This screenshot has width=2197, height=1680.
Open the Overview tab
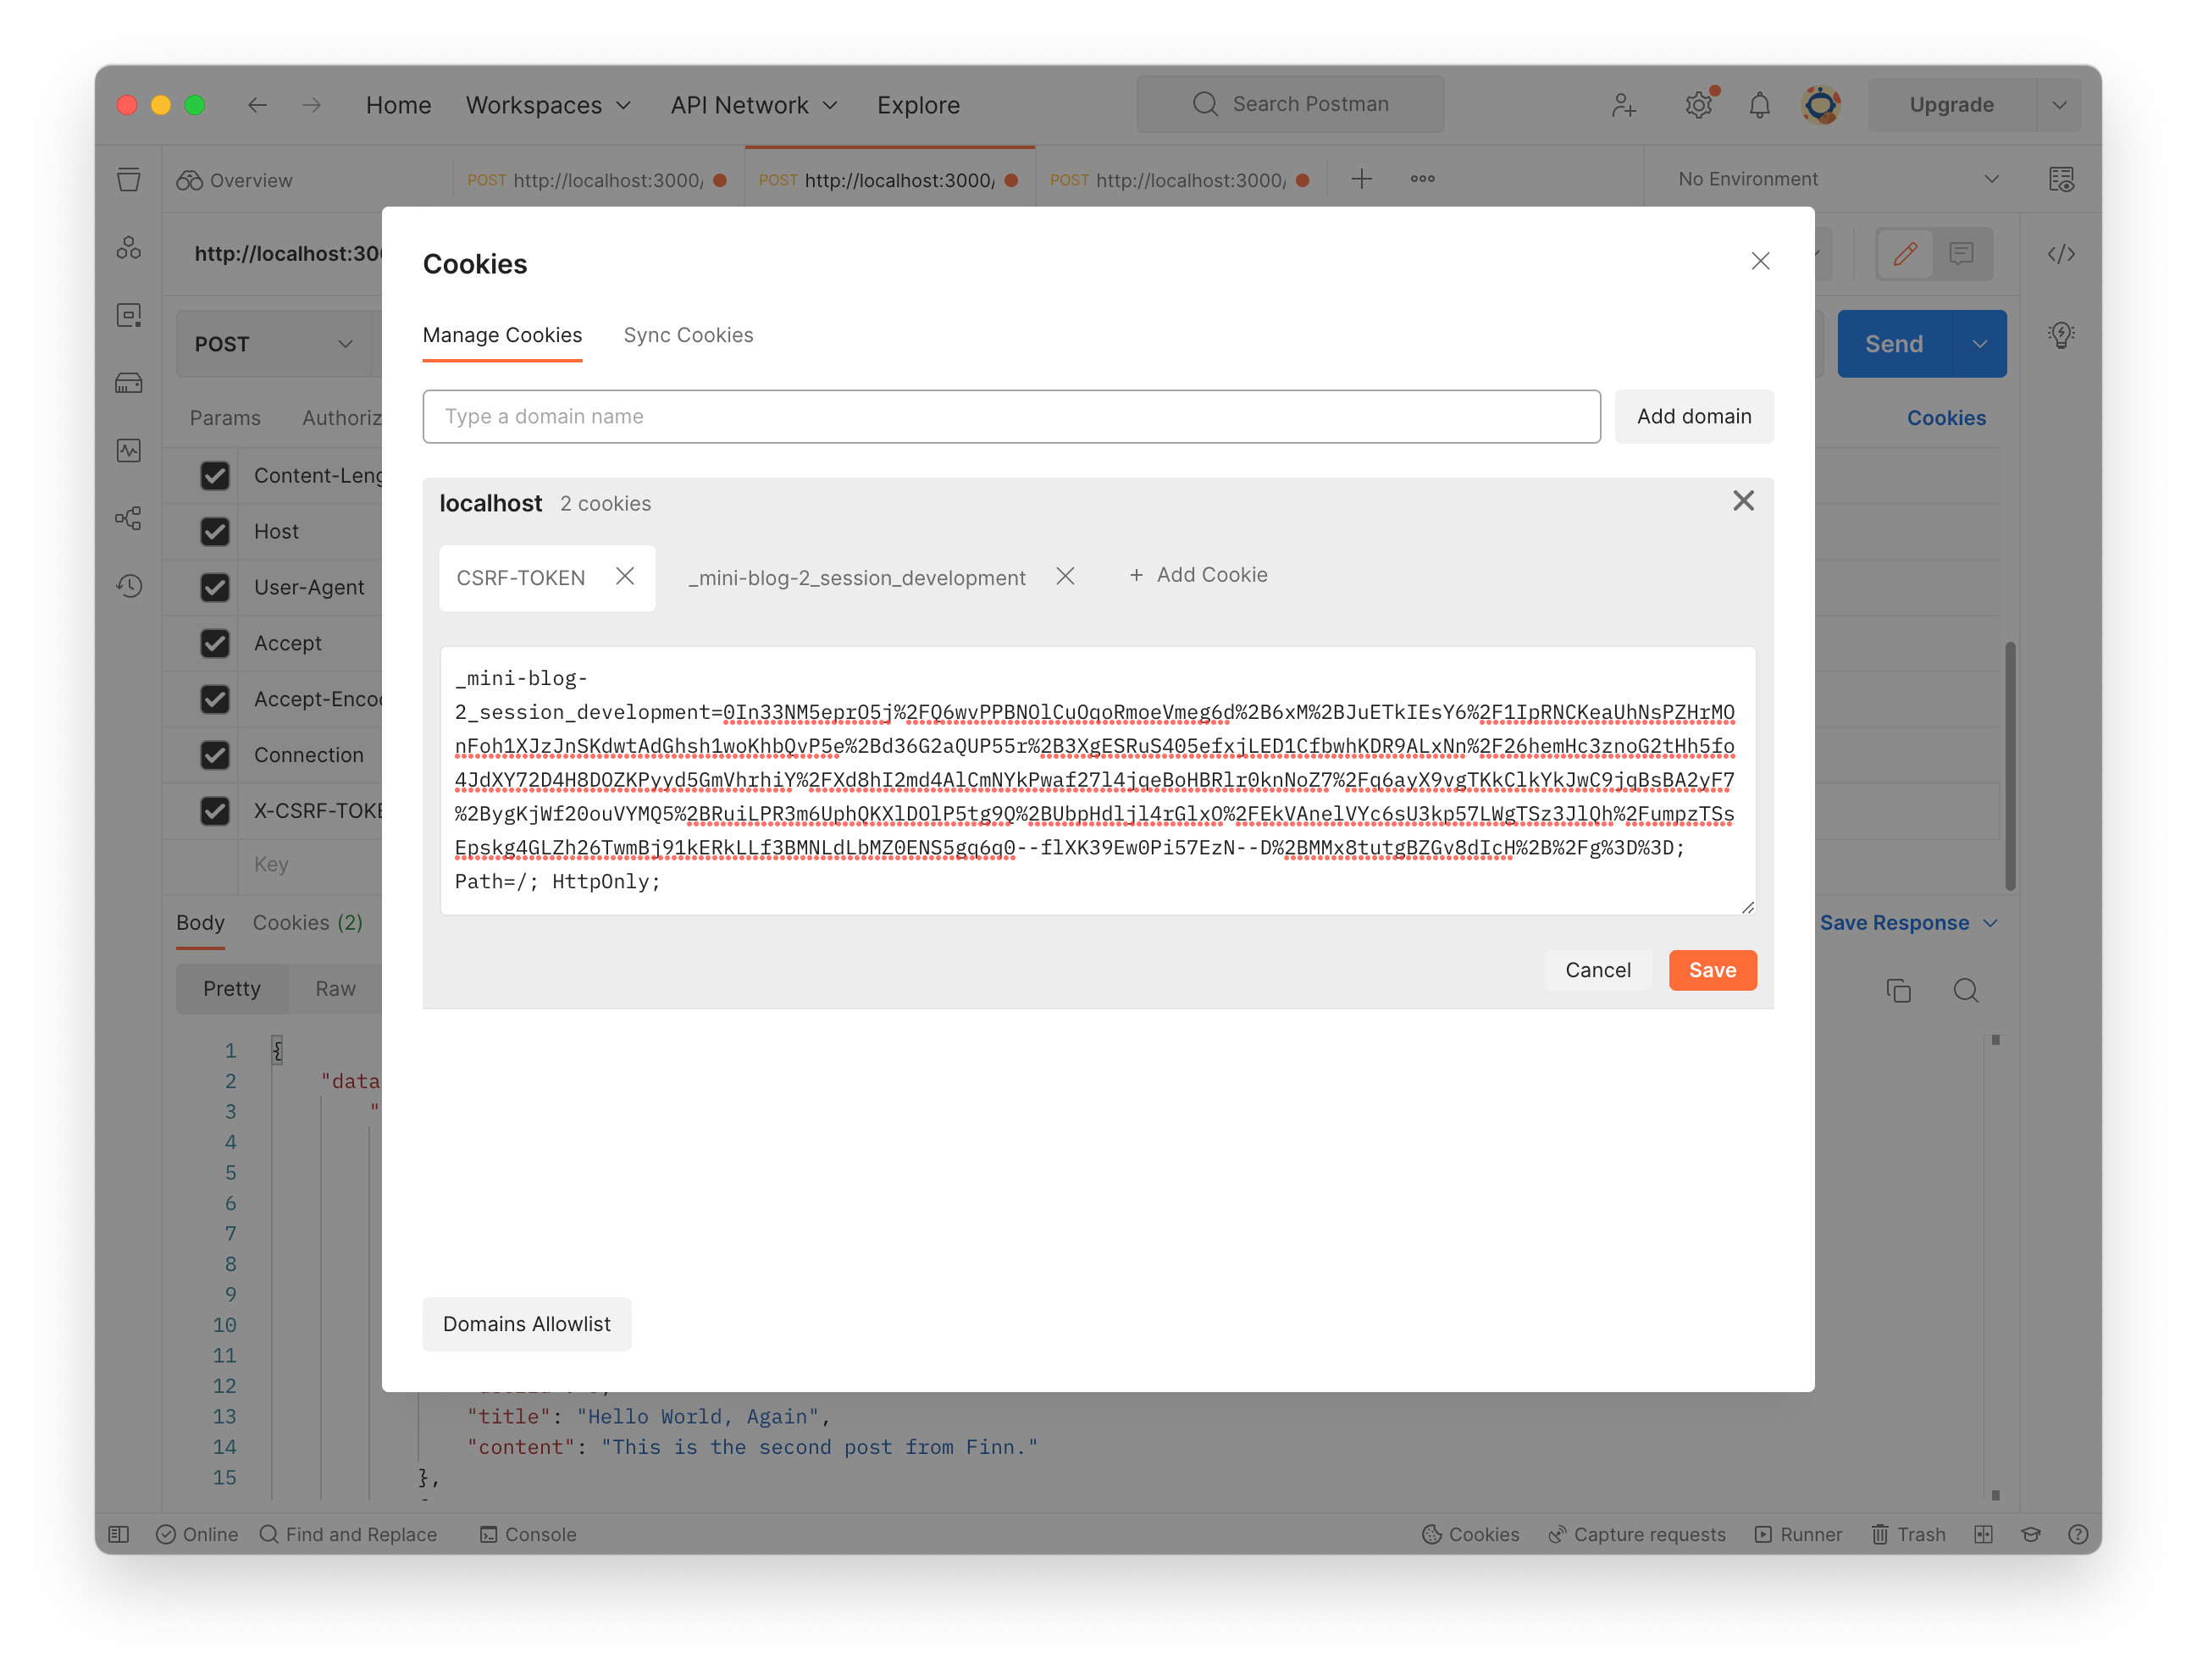(235, 180)
